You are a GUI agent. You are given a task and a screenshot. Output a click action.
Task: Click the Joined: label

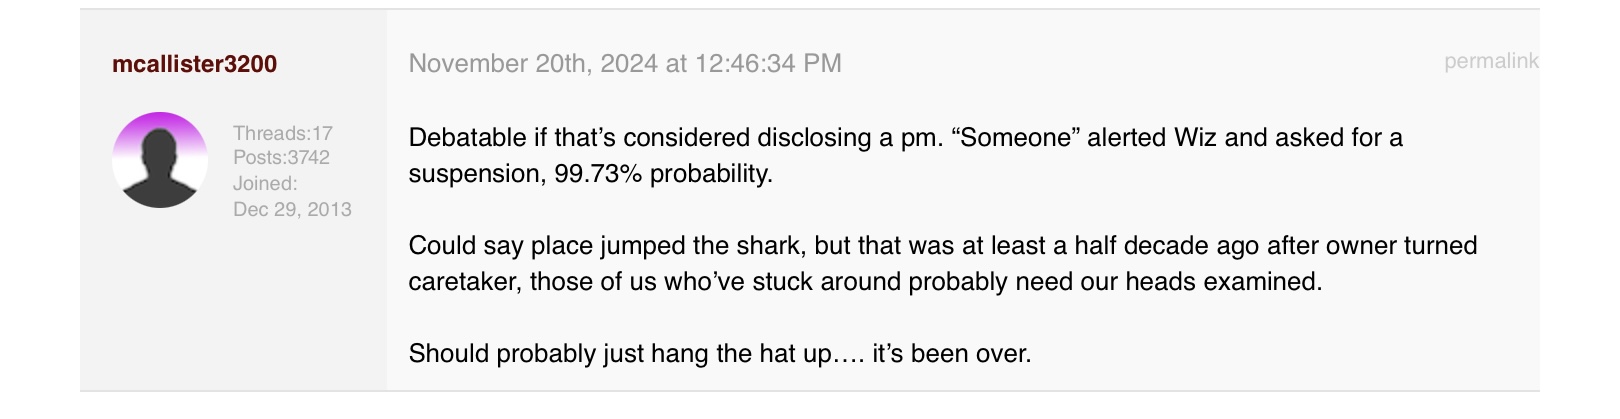[265, 183]
